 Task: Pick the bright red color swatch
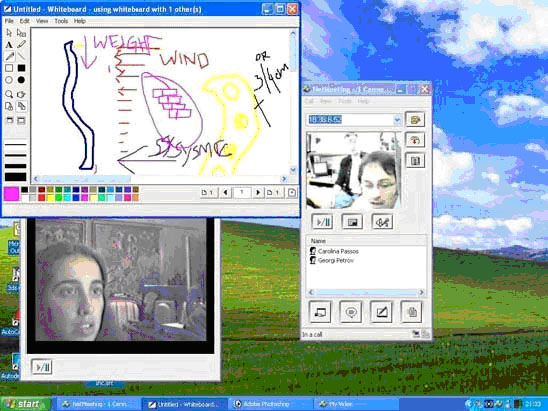[x=42, y=198]
